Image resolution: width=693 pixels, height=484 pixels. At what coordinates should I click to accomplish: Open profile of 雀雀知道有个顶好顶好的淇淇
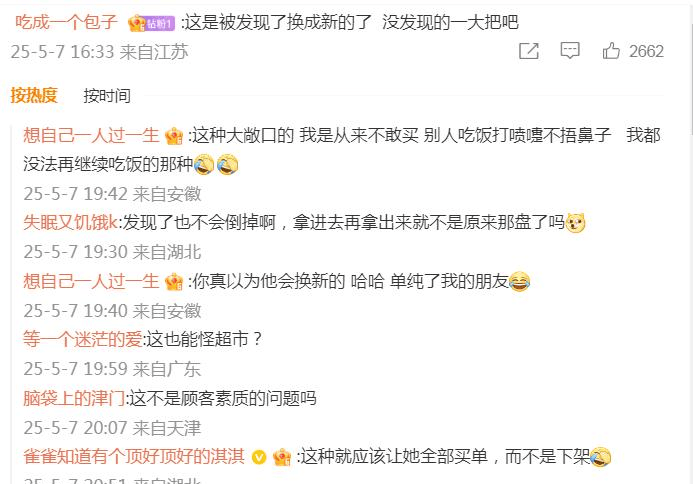tap(134, 457)
